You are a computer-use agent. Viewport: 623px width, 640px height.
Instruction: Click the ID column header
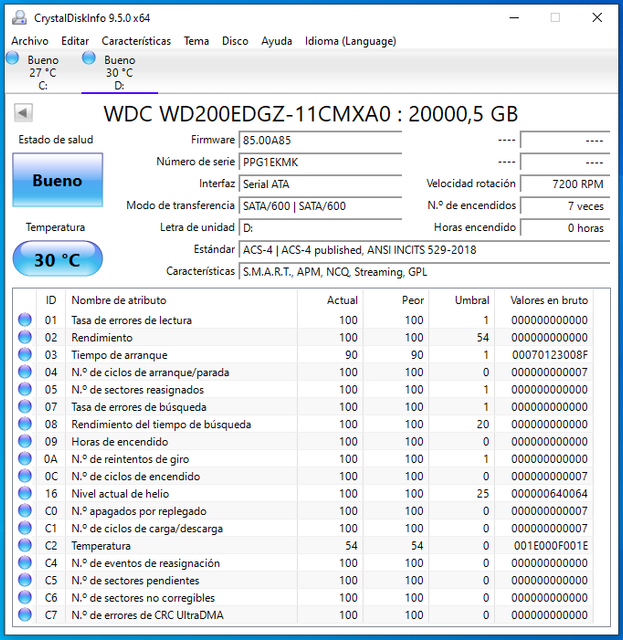point(51,300)
